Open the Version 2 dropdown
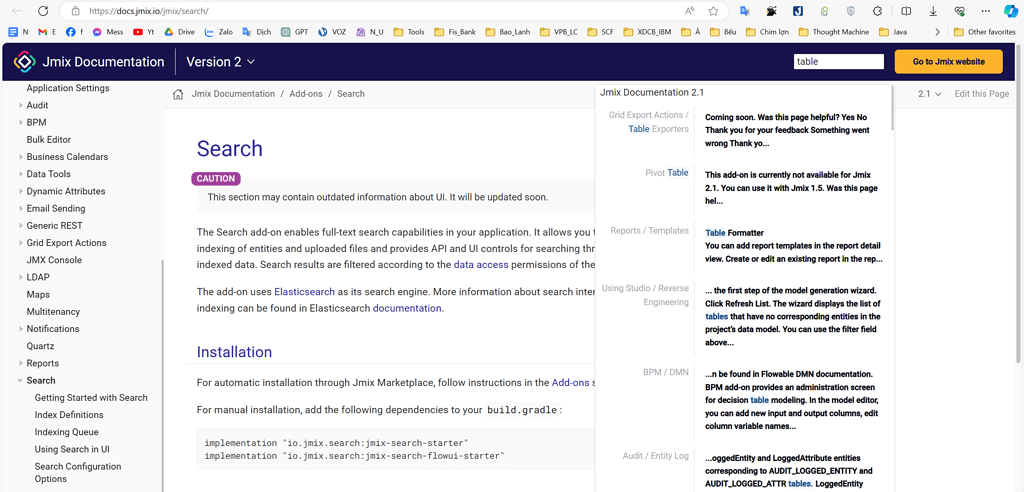Screen dimensions: 1024x492 point(220,62)
